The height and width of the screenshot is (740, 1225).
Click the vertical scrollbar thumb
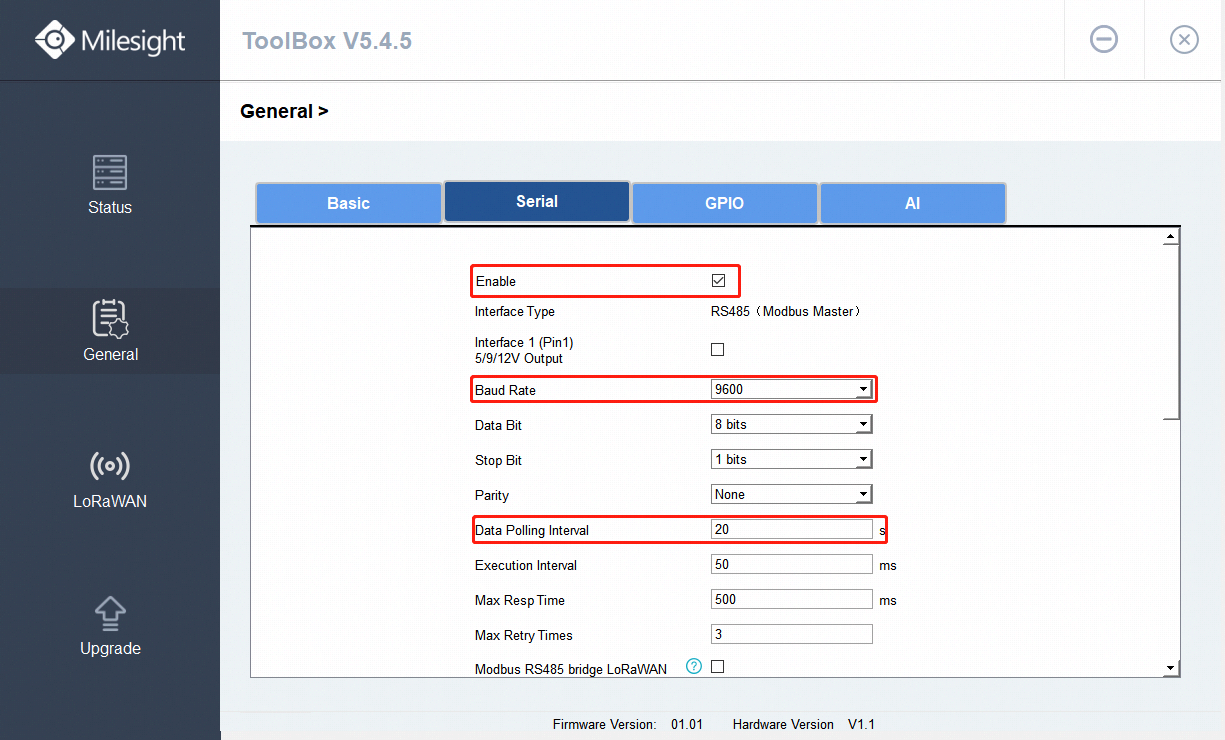[1171, 332]
